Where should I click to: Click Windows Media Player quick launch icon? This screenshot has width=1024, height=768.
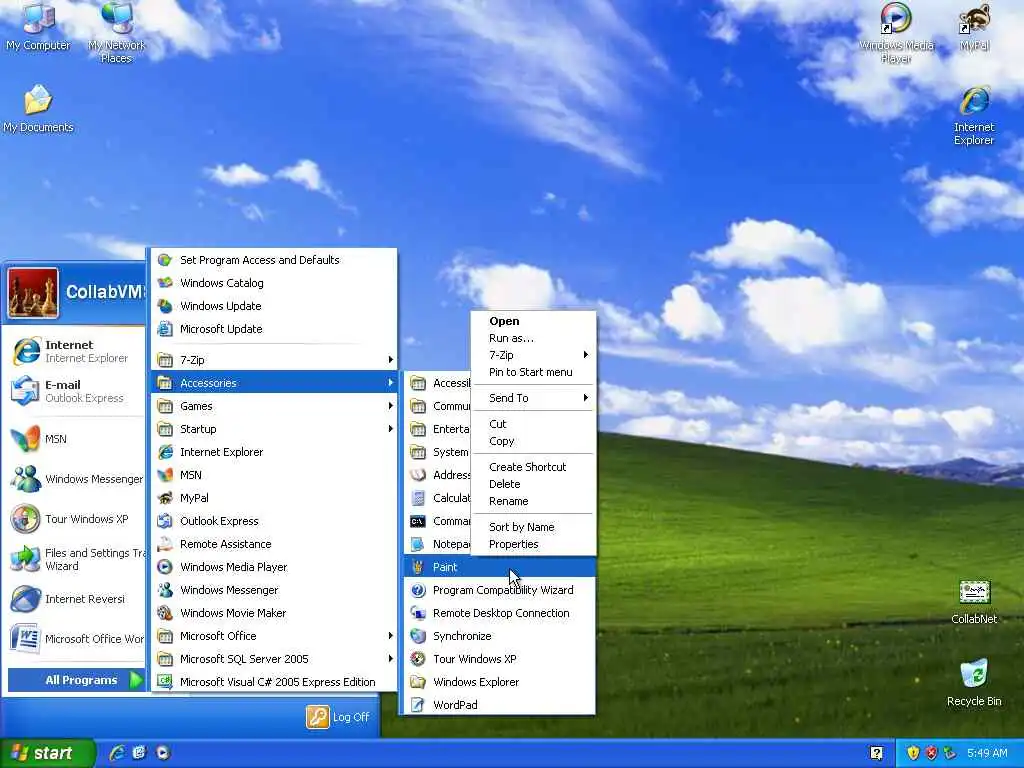pyautogui.click(x=163, y=753)
